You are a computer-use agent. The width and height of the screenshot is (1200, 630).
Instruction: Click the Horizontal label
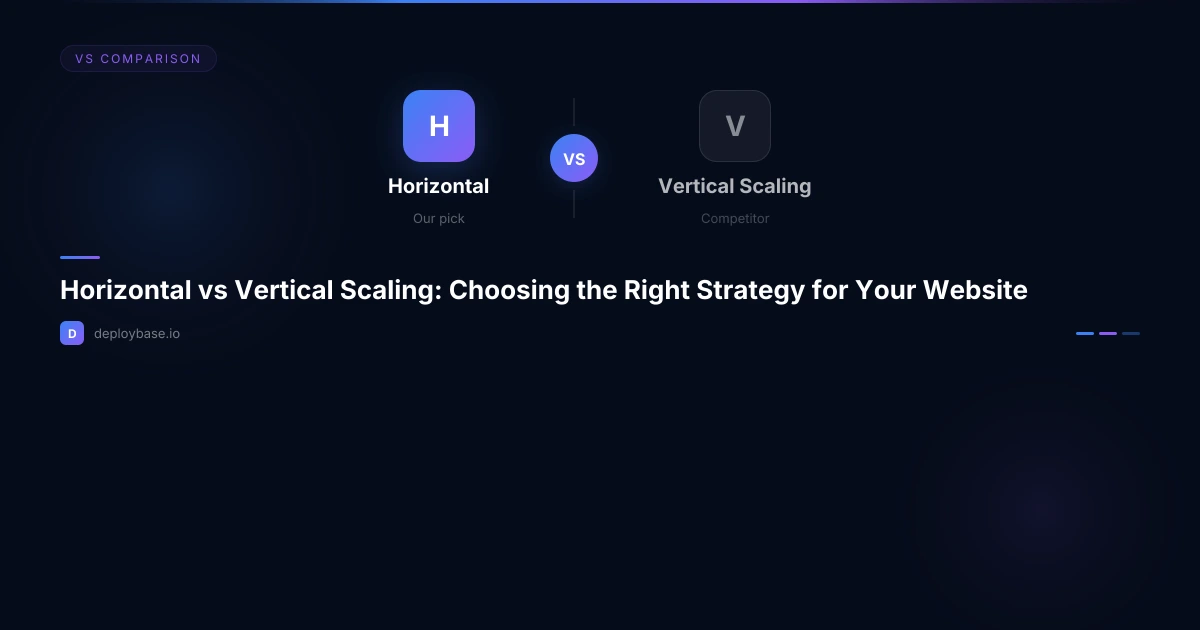click(438, 186)
